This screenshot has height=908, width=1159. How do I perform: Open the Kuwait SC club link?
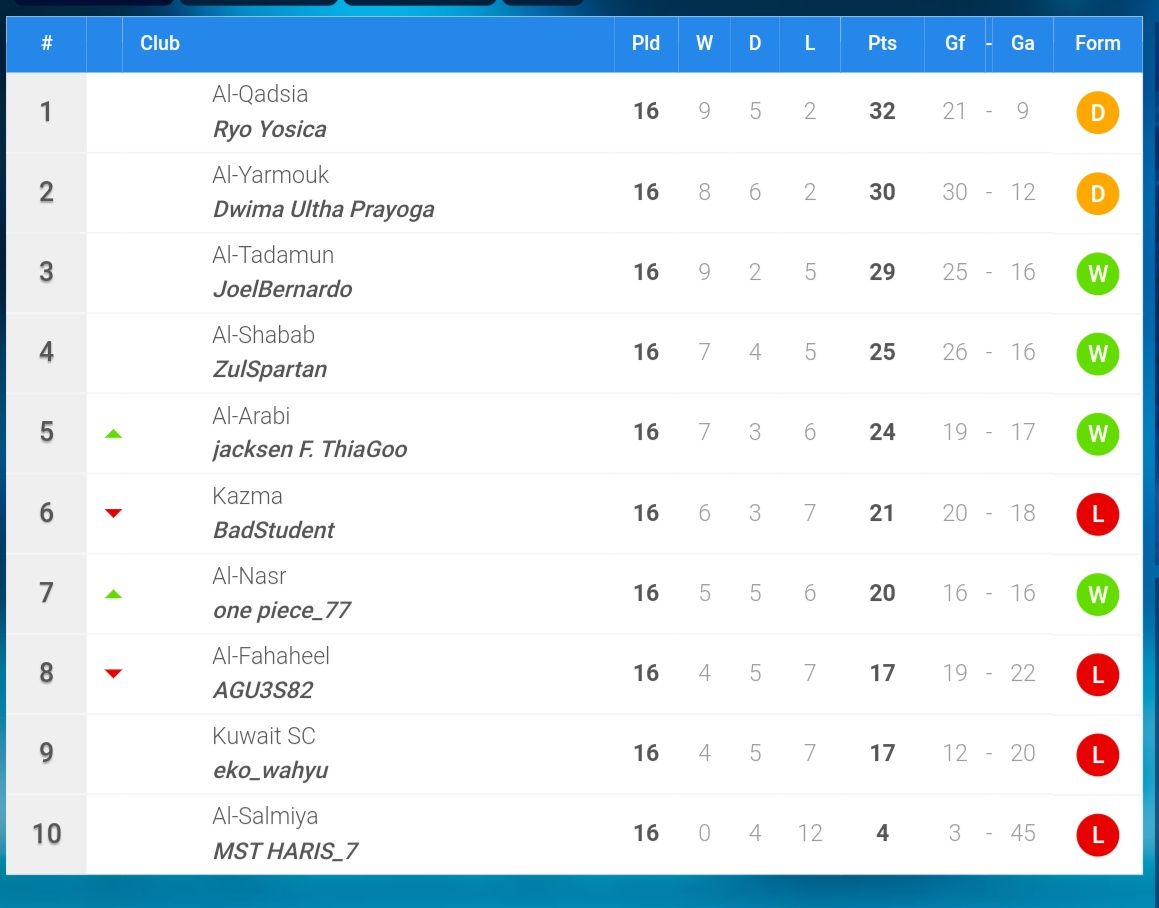tap(264, 736)
